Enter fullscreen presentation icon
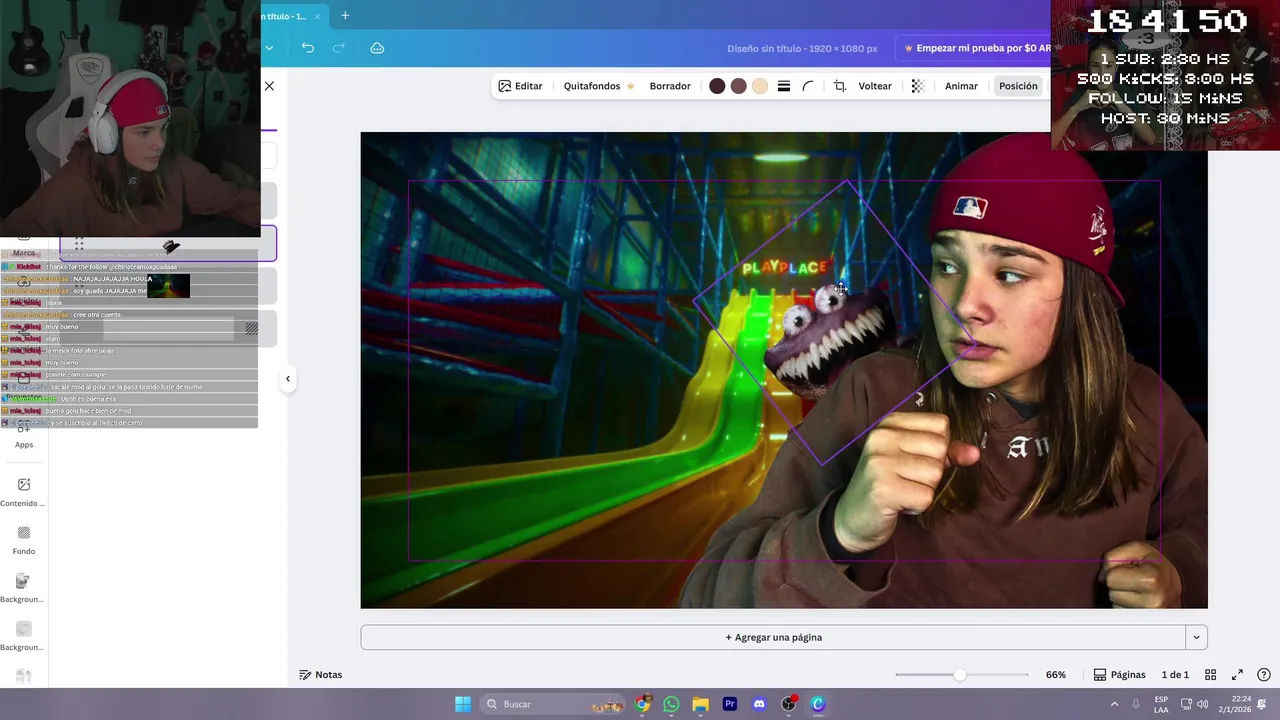 coord(1237,675)
